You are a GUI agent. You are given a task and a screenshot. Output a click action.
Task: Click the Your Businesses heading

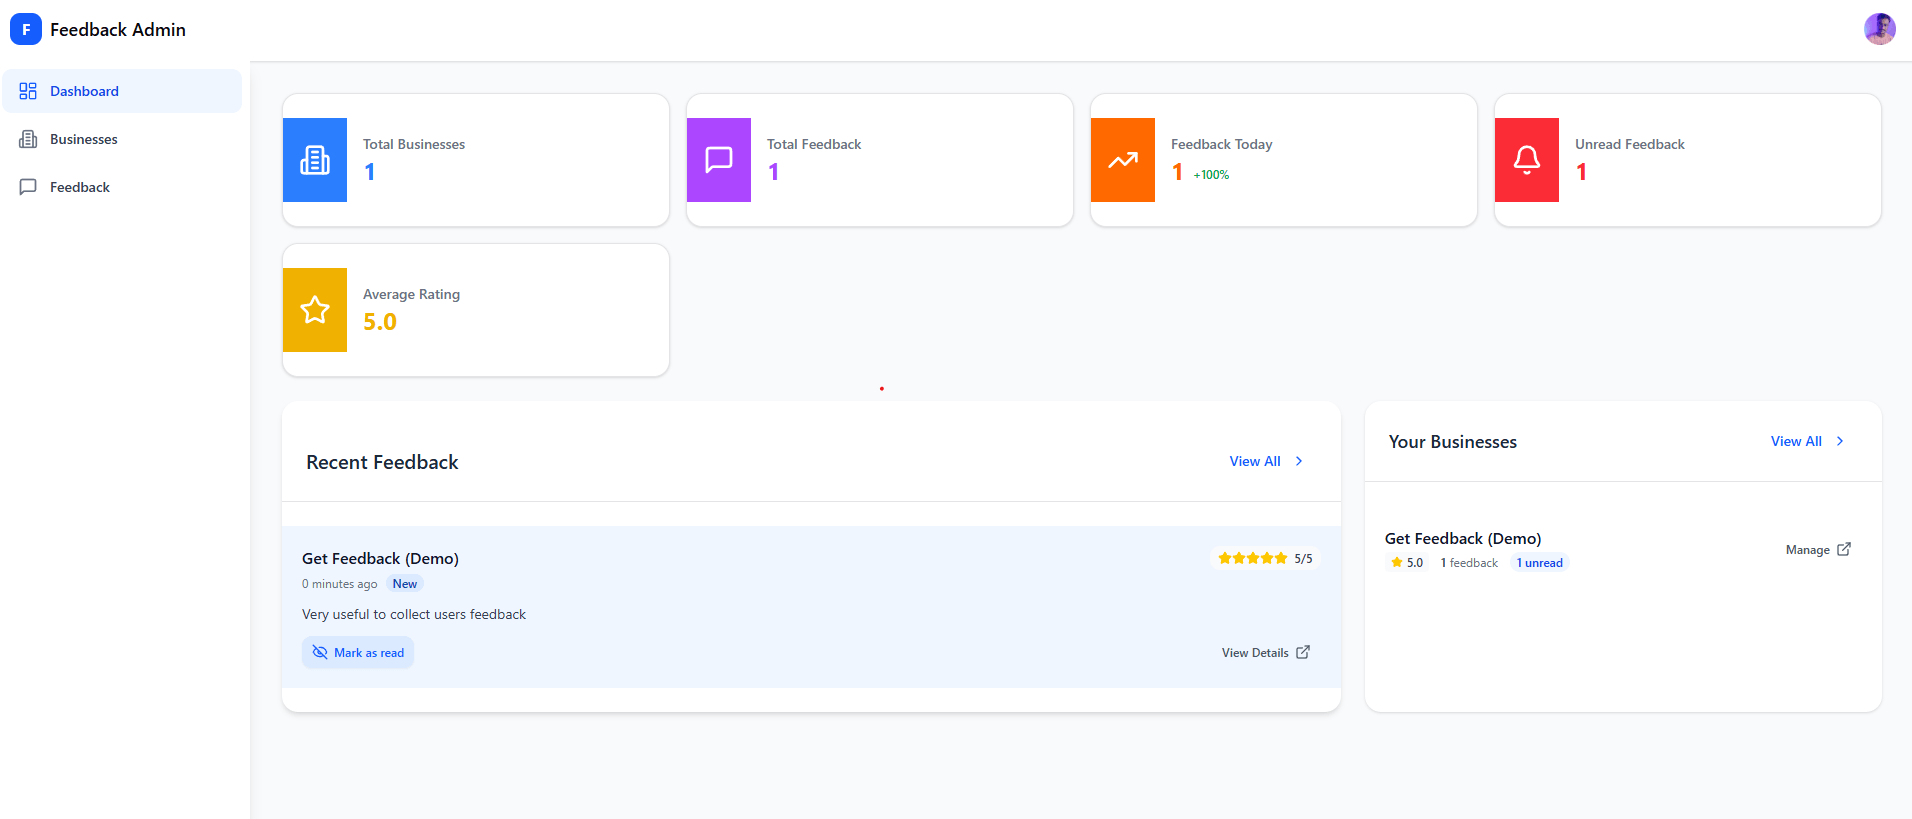tap(1453, 442)
